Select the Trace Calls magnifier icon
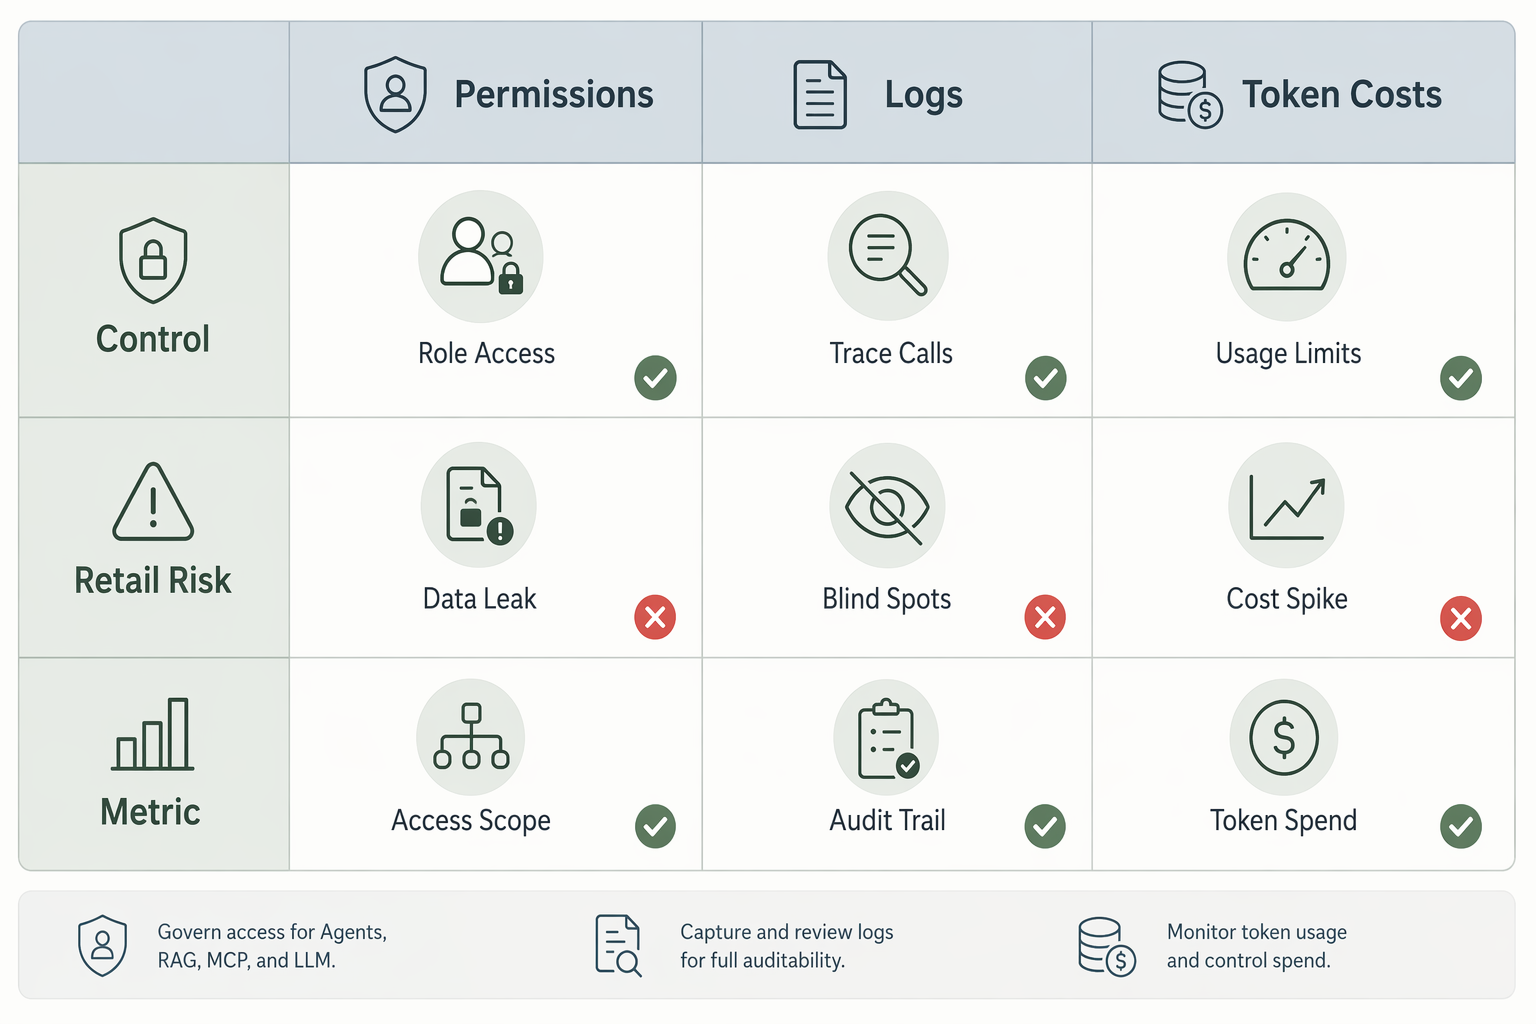This screenshot has width=1536, height=1024. pyautogui.click(x=888, y=256)
